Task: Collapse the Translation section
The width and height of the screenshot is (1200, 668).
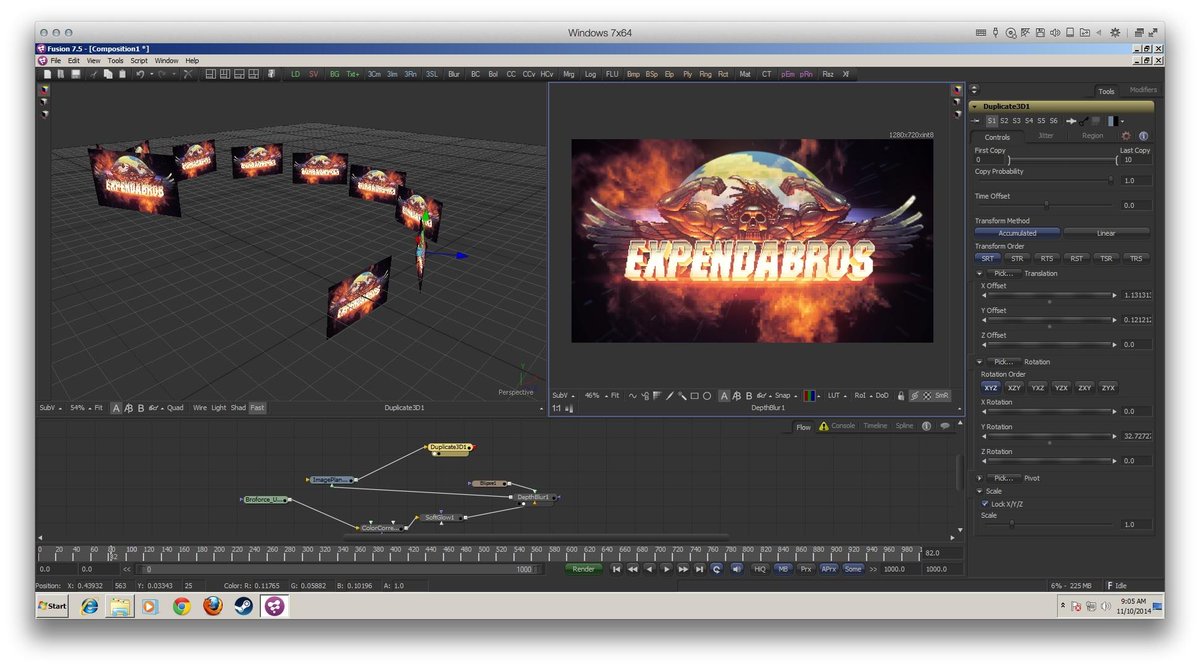Action: [x=980, y=273]
